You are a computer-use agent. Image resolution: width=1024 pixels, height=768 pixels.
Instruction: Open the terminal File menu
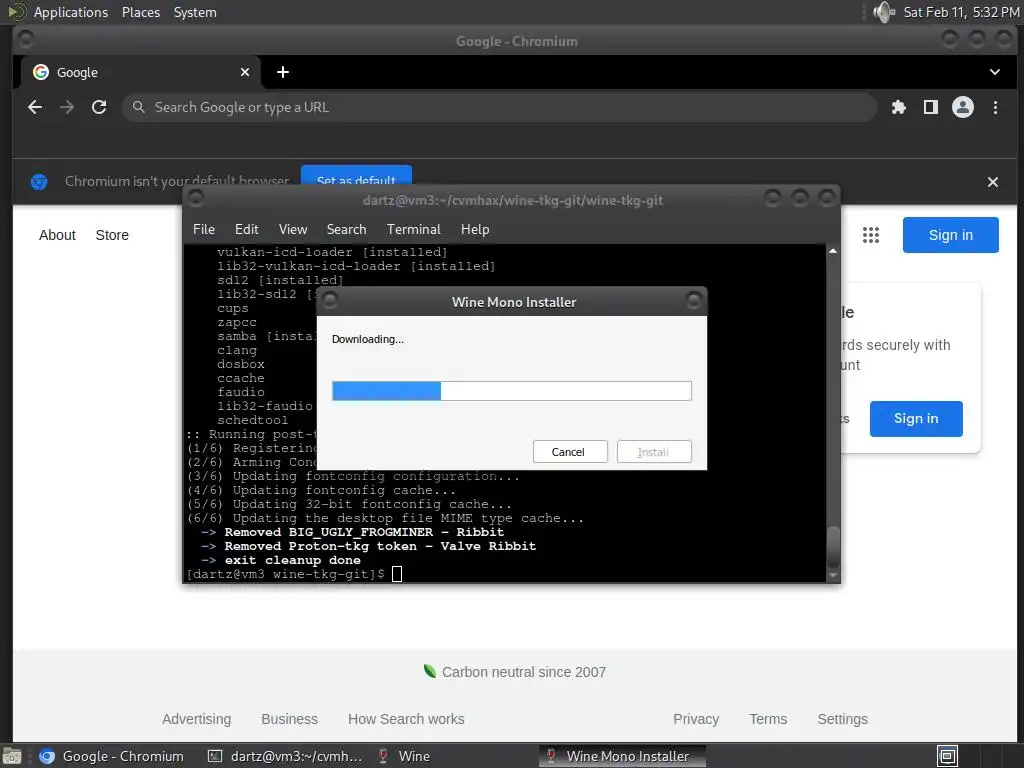204,229
